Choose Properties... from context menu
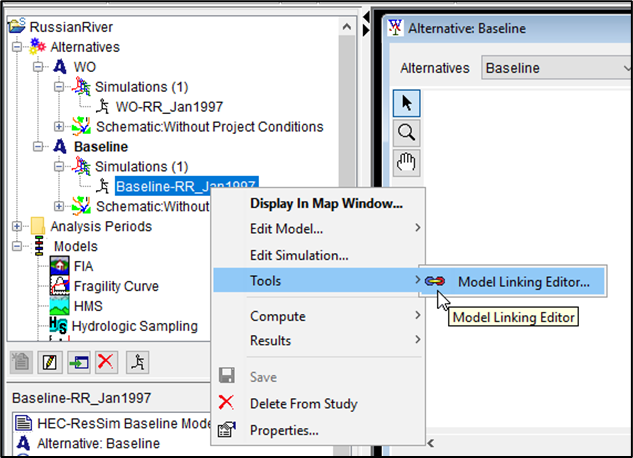Image resolution: width=633 pixels, height=458 pixels. tap(319, 430)
